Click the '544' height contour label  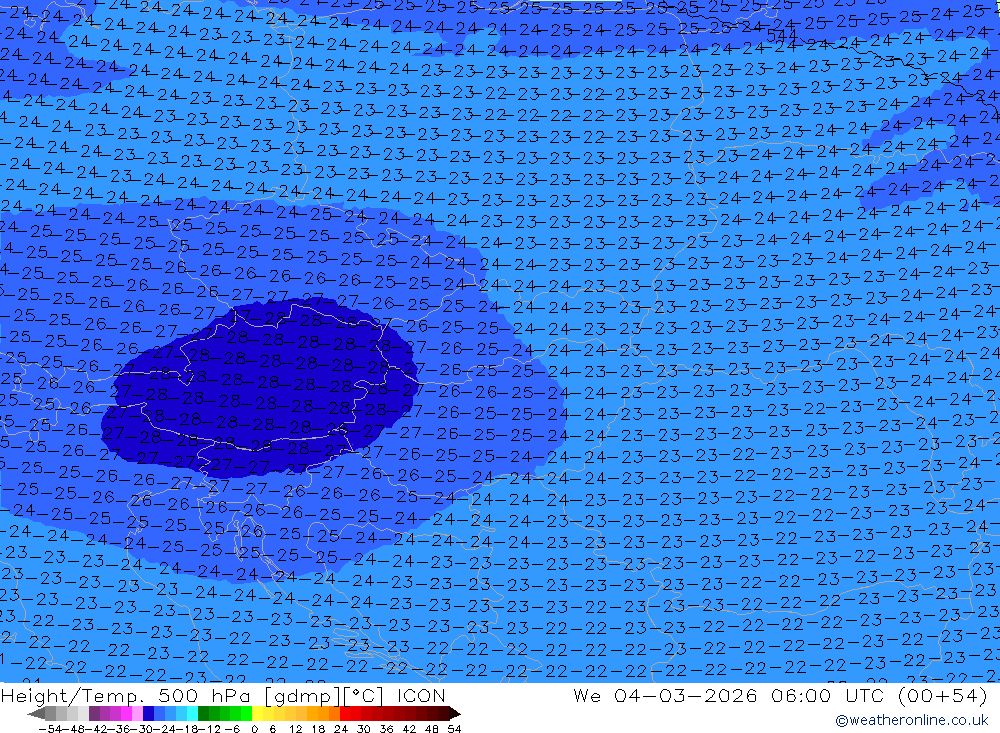tap(781, 36)
